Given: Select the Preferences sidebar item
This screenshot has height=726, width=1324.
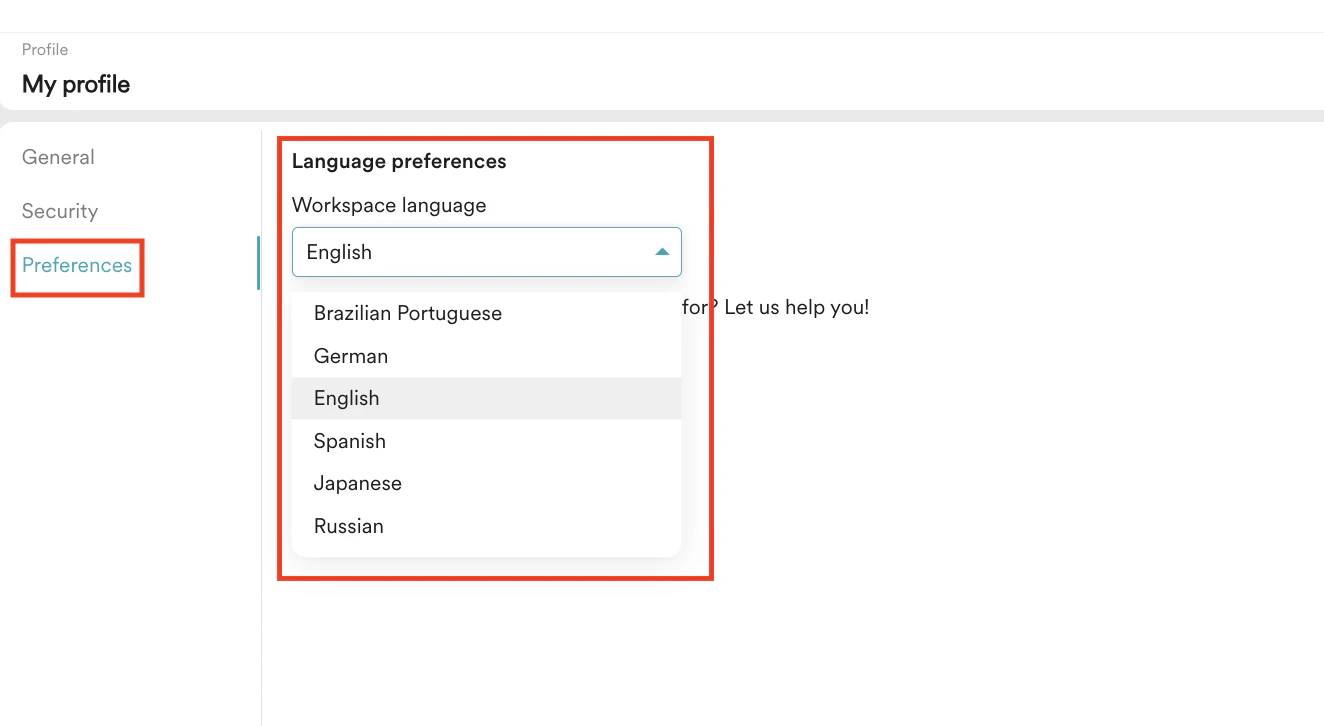Looking at the screenshot, I should pyautogui.click(x=75, y=266).
